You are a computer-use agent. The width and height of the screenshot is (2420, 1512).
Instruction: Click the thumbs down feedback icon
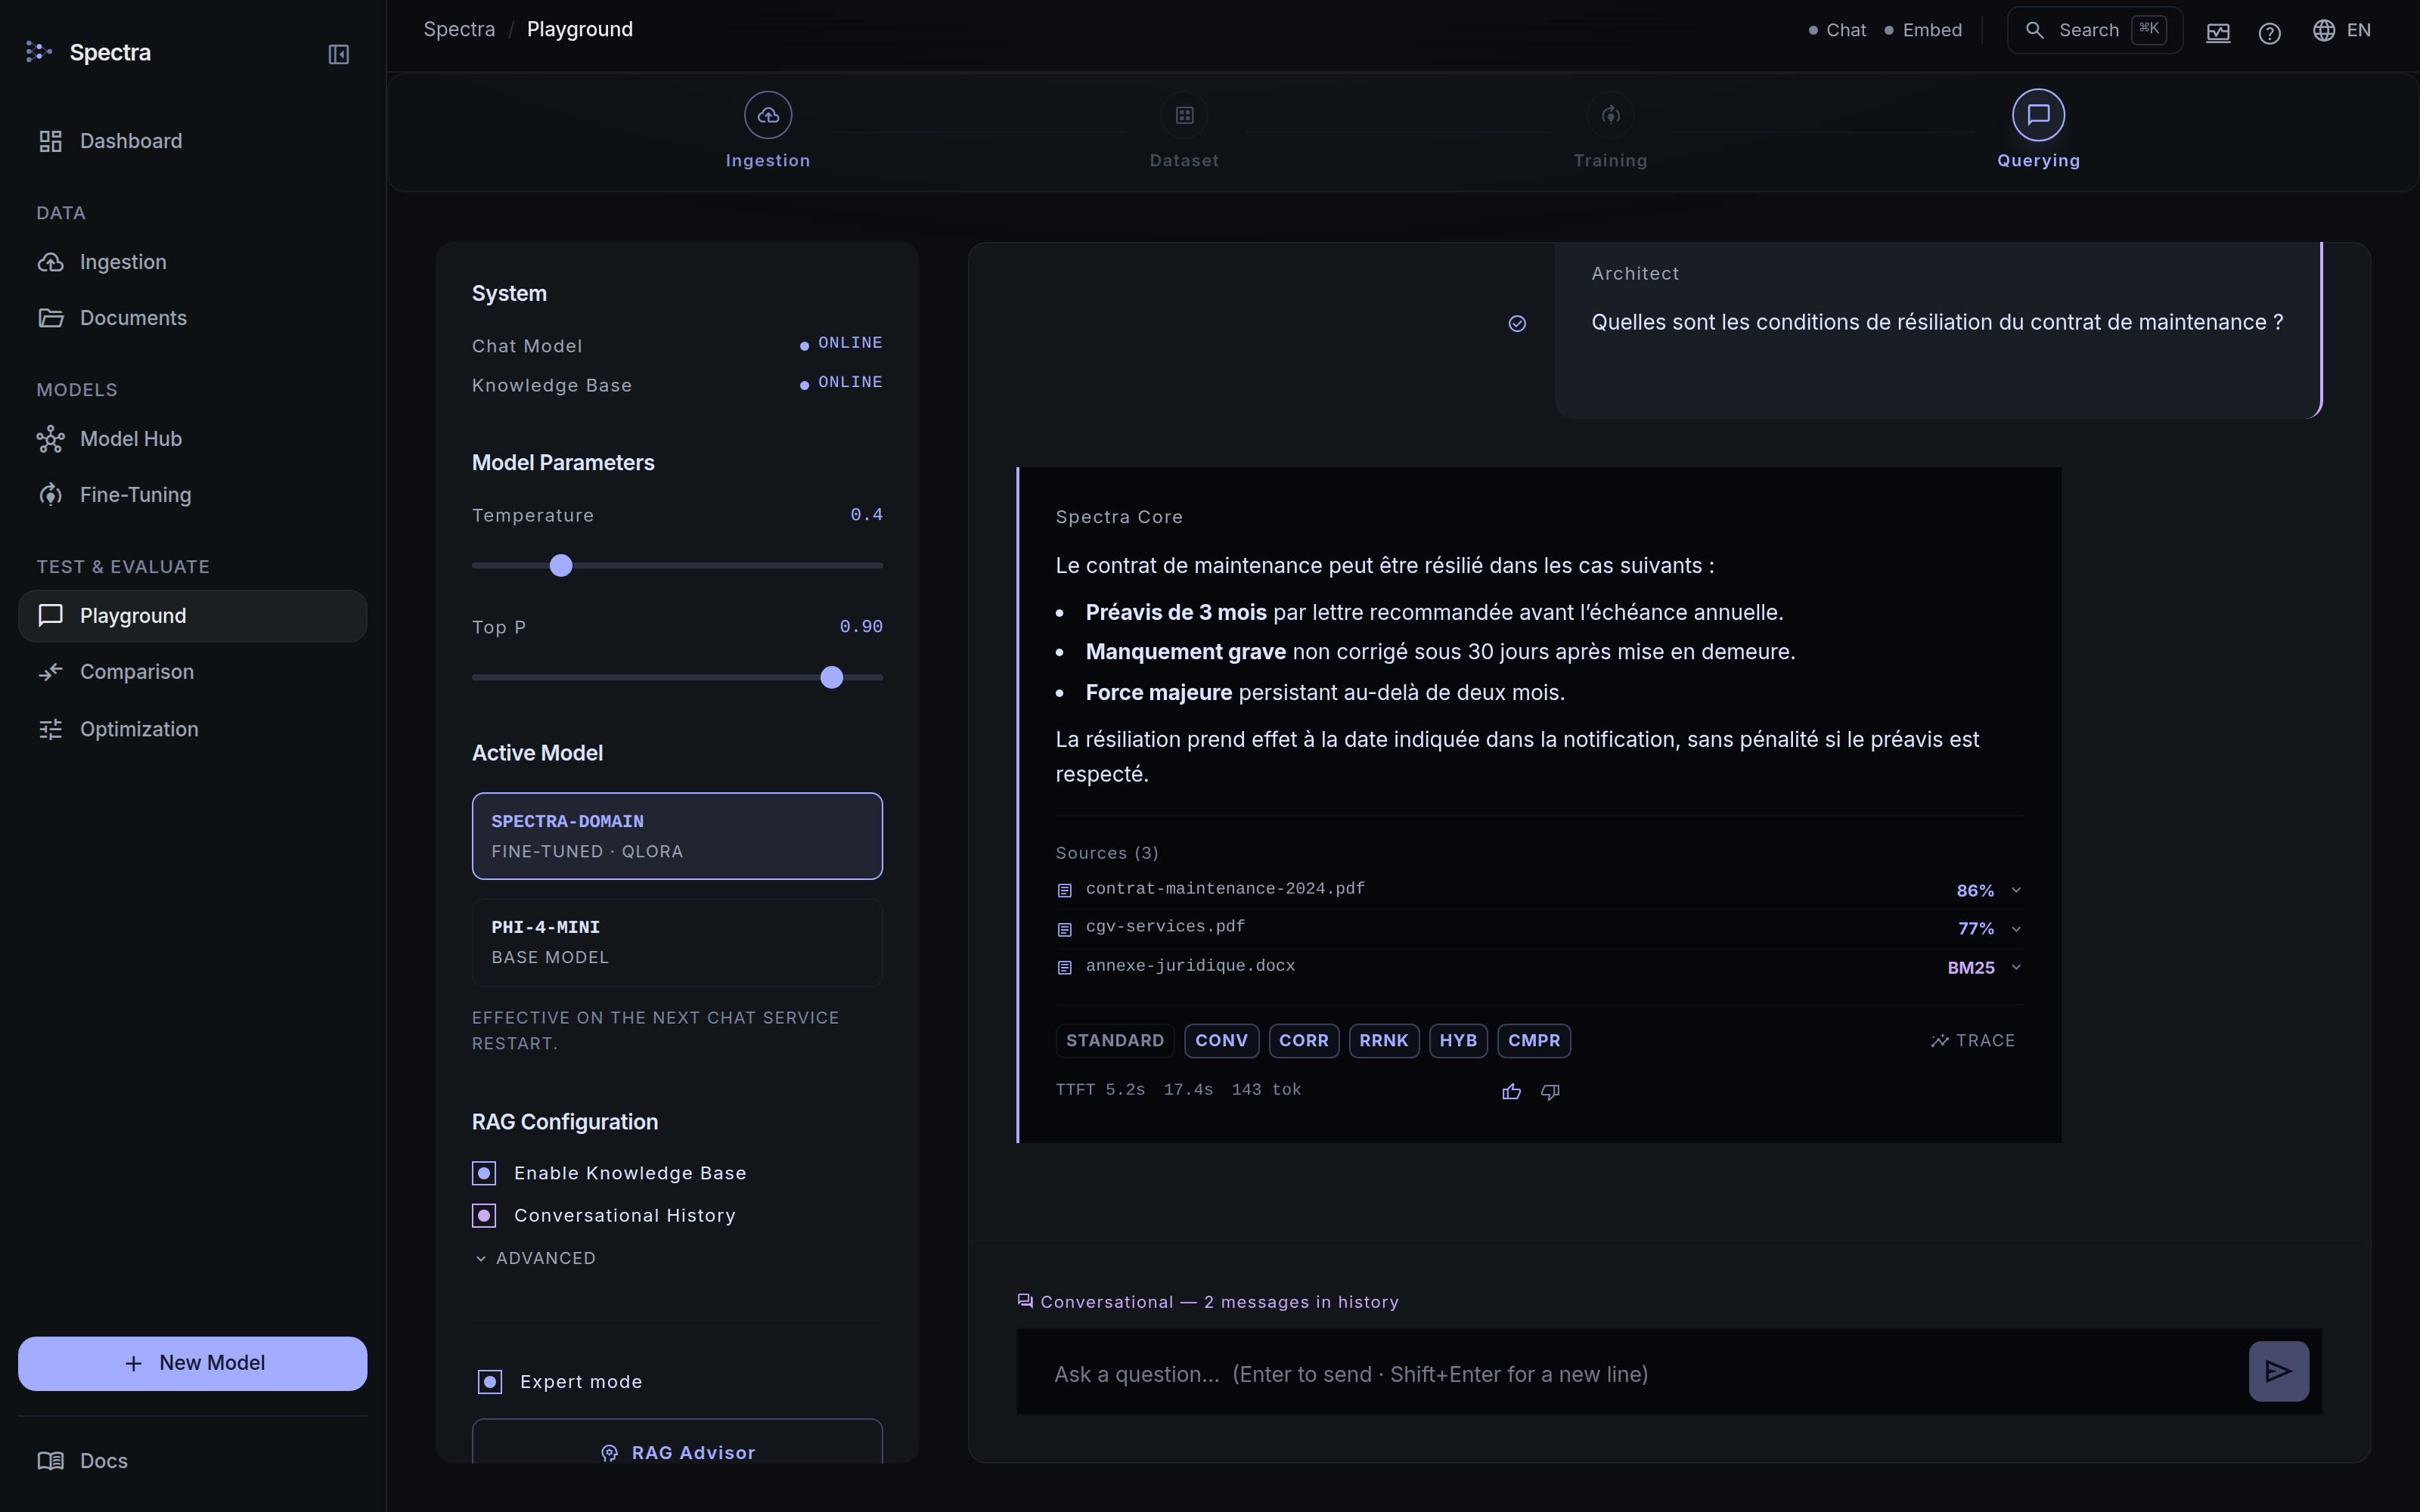point(1550,1091)
